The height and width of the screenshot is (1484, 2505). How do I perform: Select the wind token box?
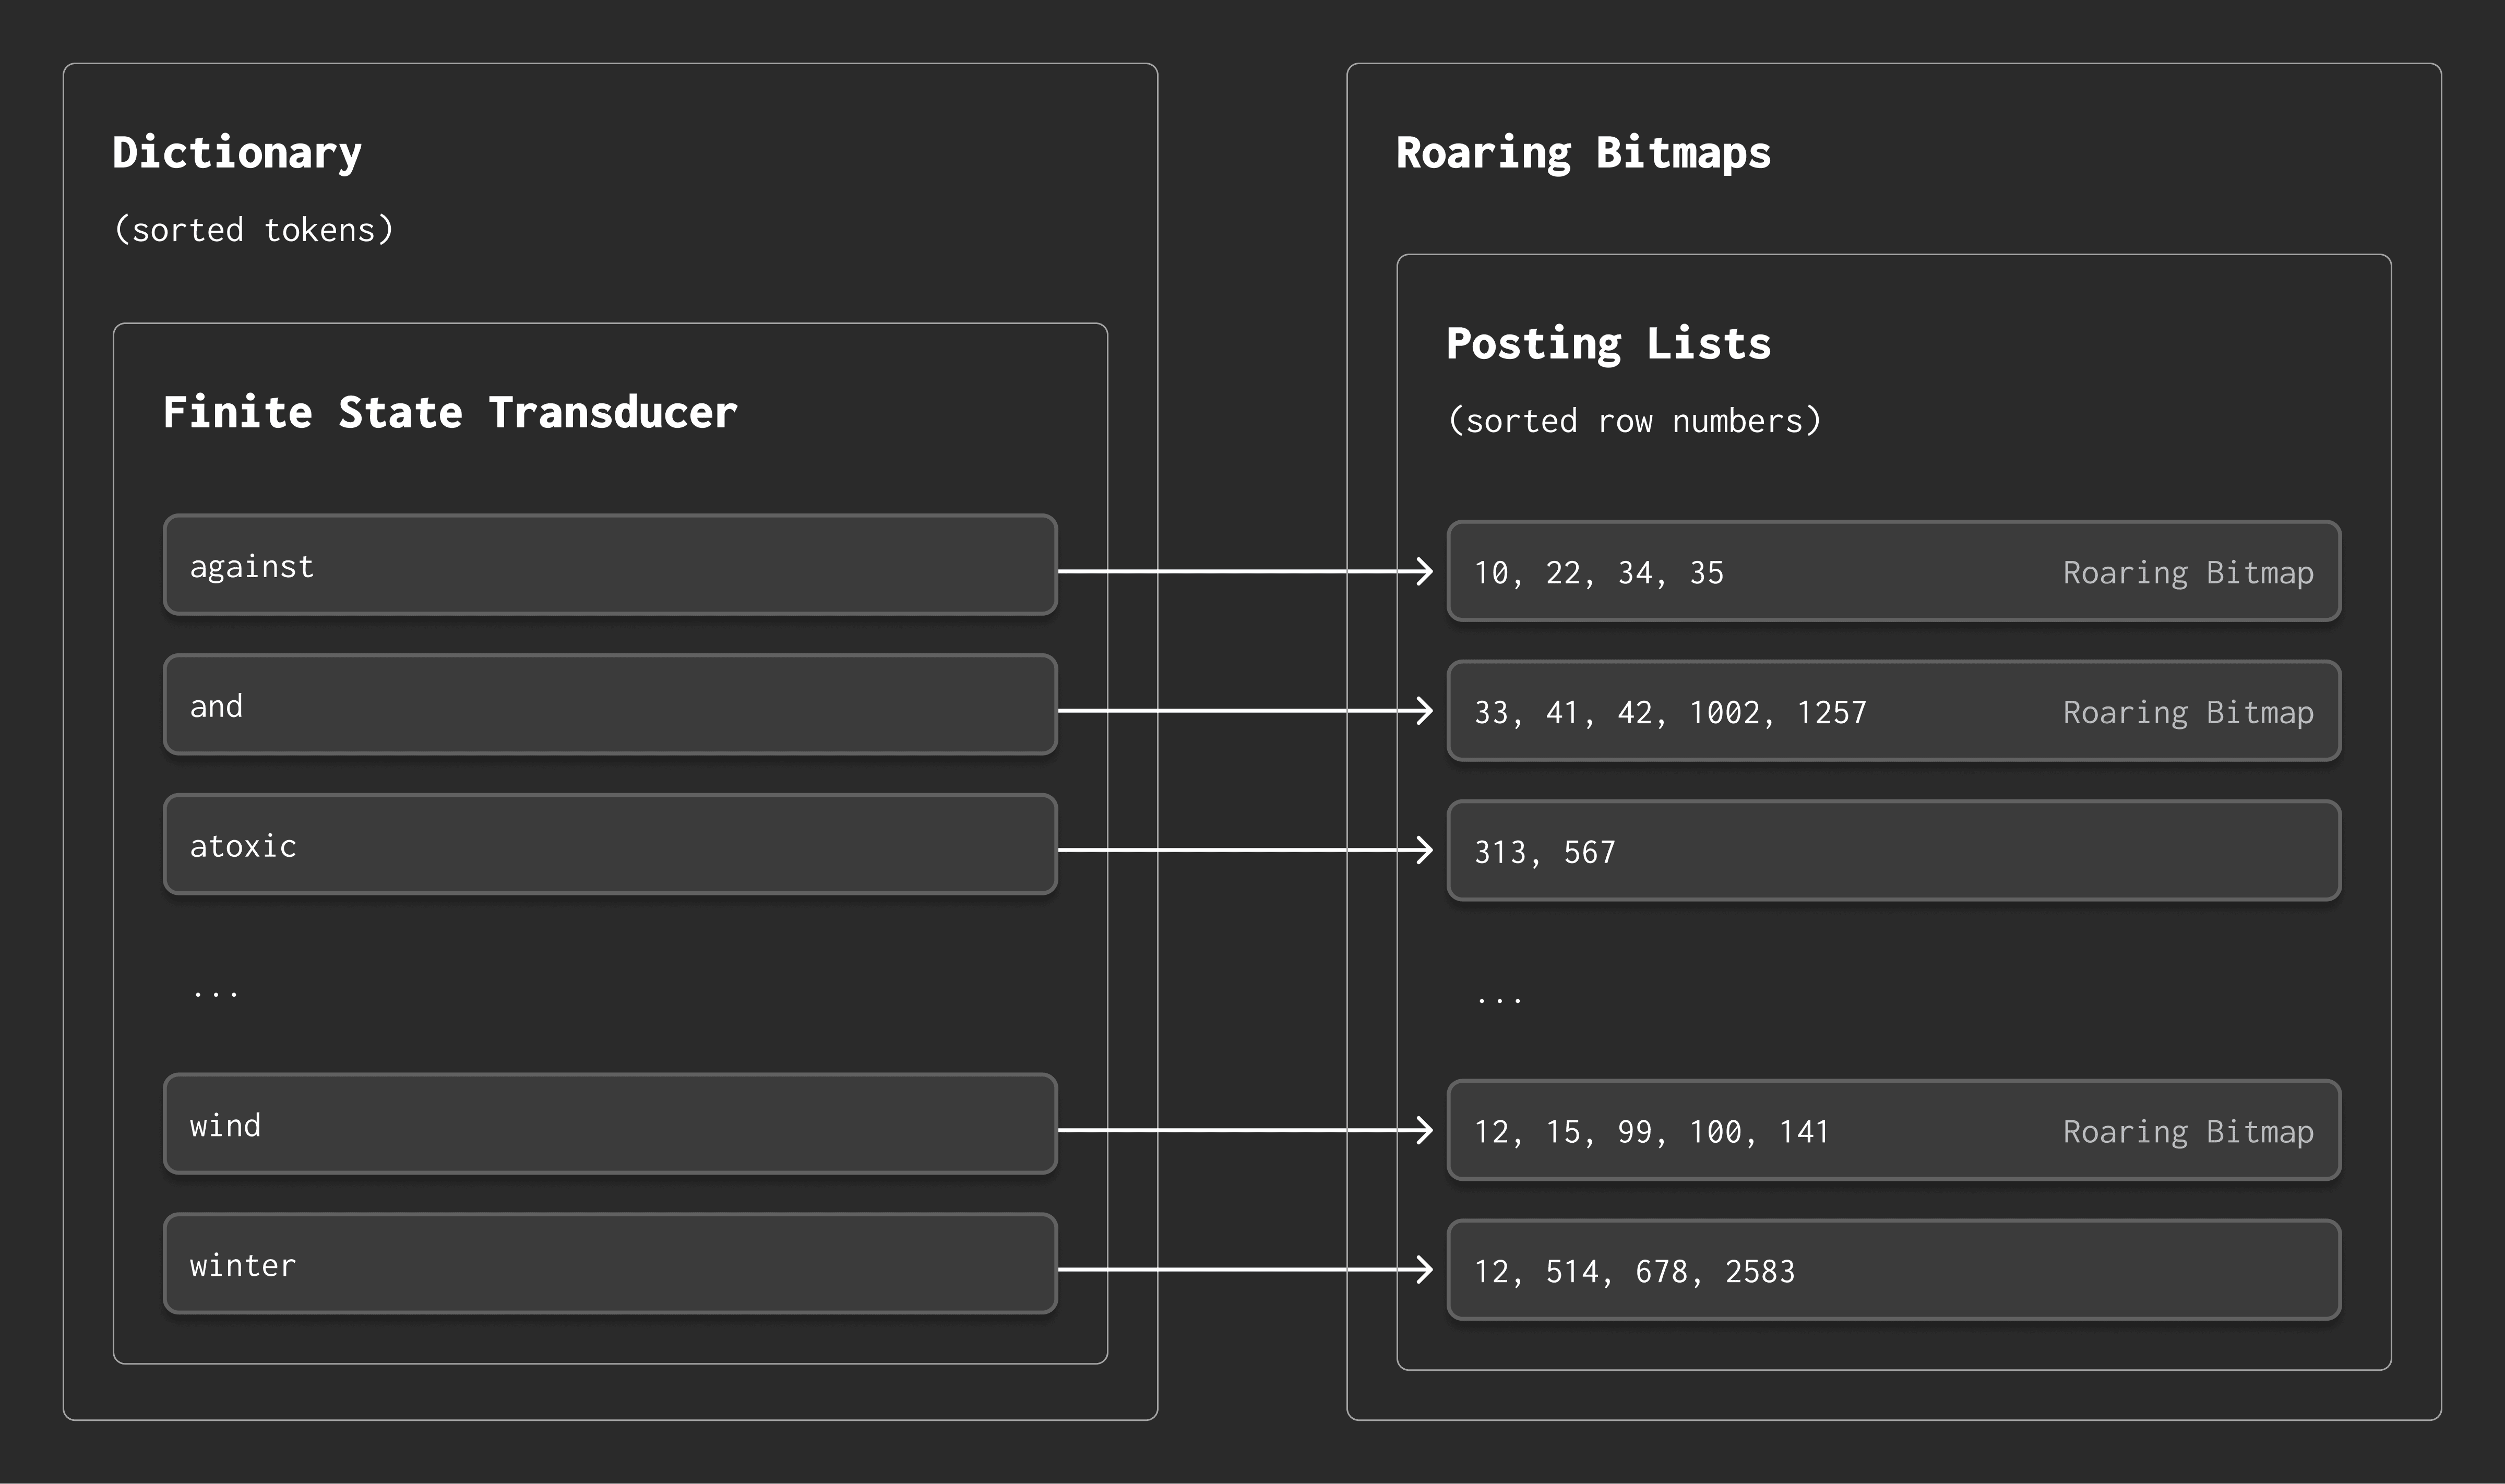tap(610, 1124)
